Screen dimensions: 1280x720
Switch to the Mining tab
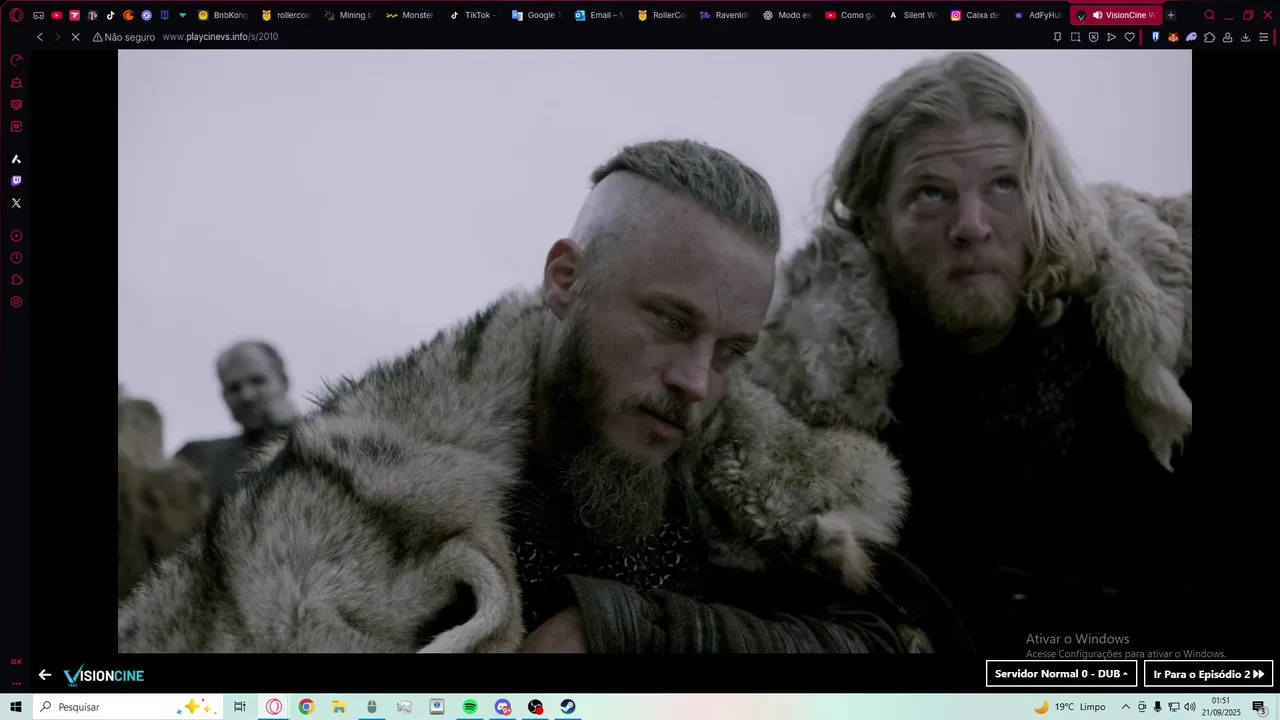348,15
